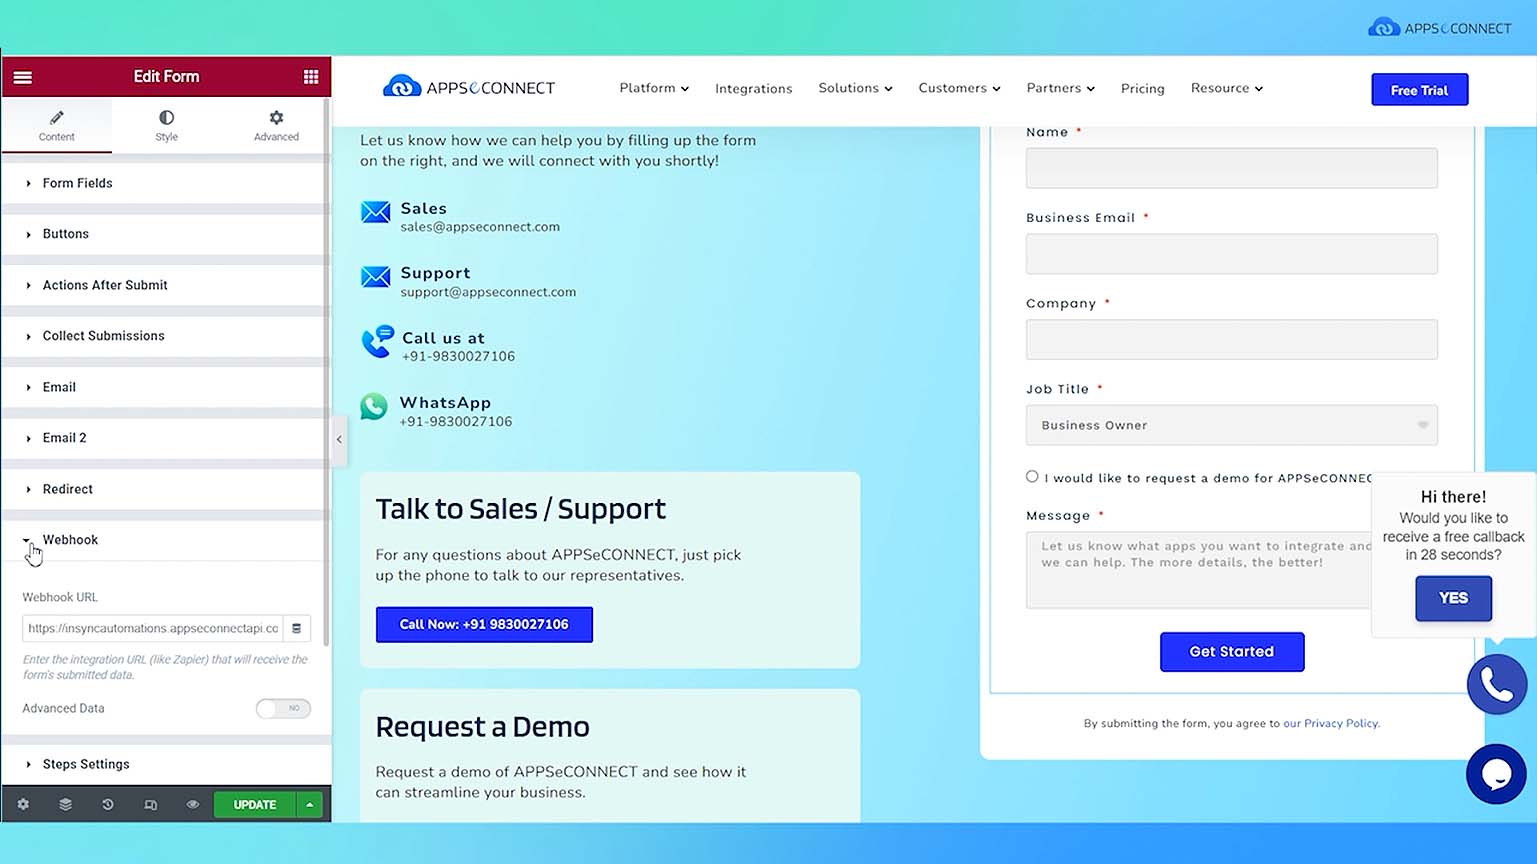This screenshot has height=864, width=1537.
Task: Open the Partners menu
Action: [1060, 88]
